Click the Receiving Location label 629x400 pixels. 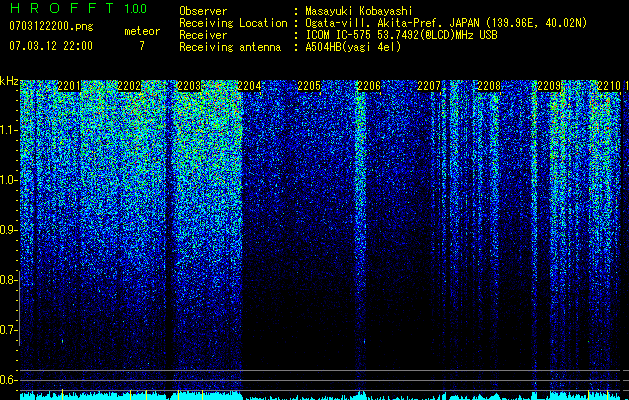tap(233, 23)
